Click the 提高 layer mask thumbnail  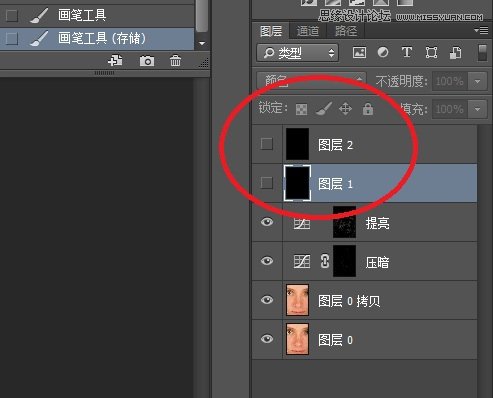click(344, 222)
